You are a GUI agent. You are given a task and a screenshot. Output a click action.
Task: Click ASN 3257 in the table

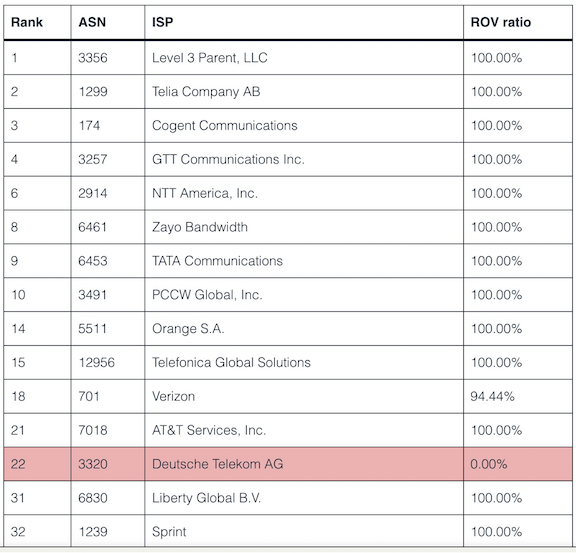pos(93,159)
